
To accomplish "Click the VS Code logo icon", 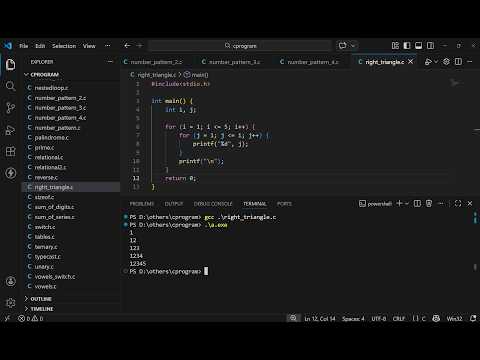I will (8, 46).
